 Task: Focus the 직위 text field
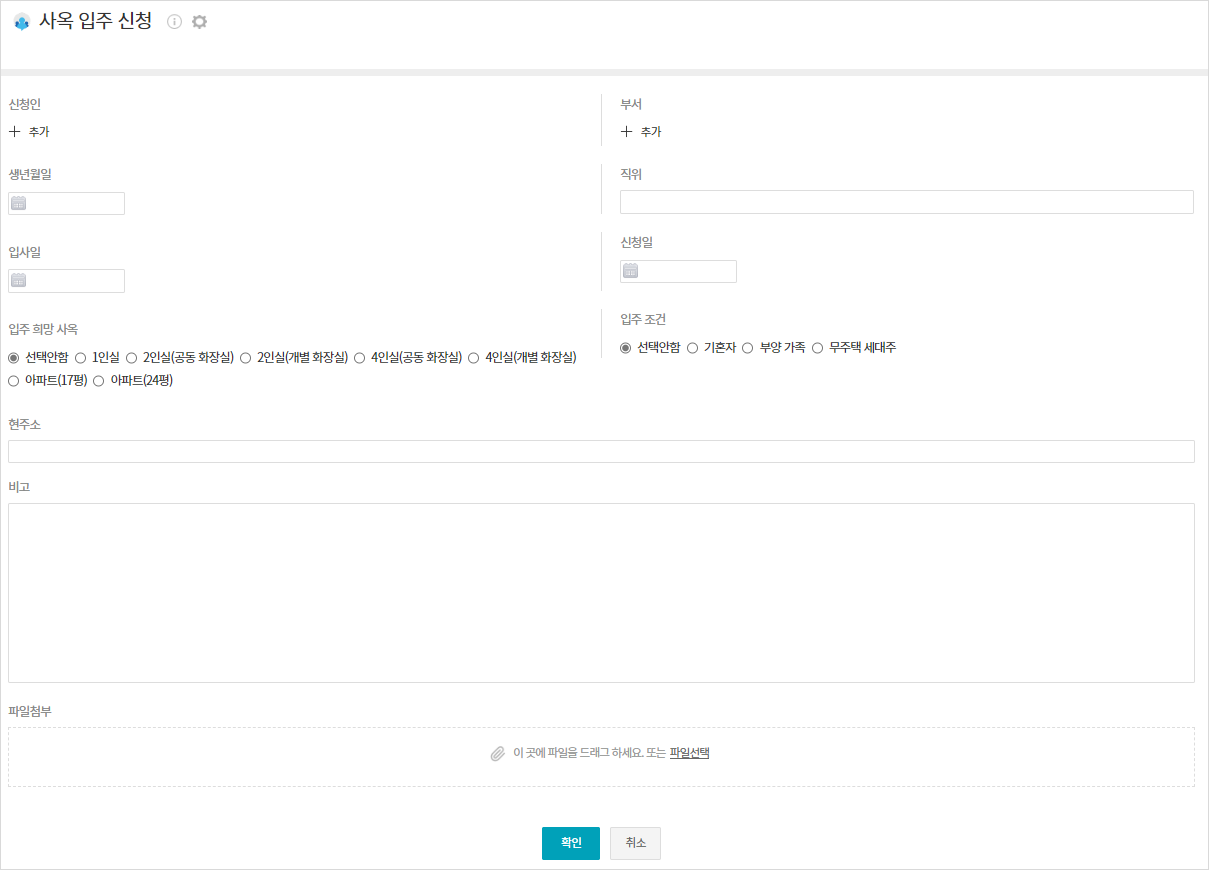[906, 202]
